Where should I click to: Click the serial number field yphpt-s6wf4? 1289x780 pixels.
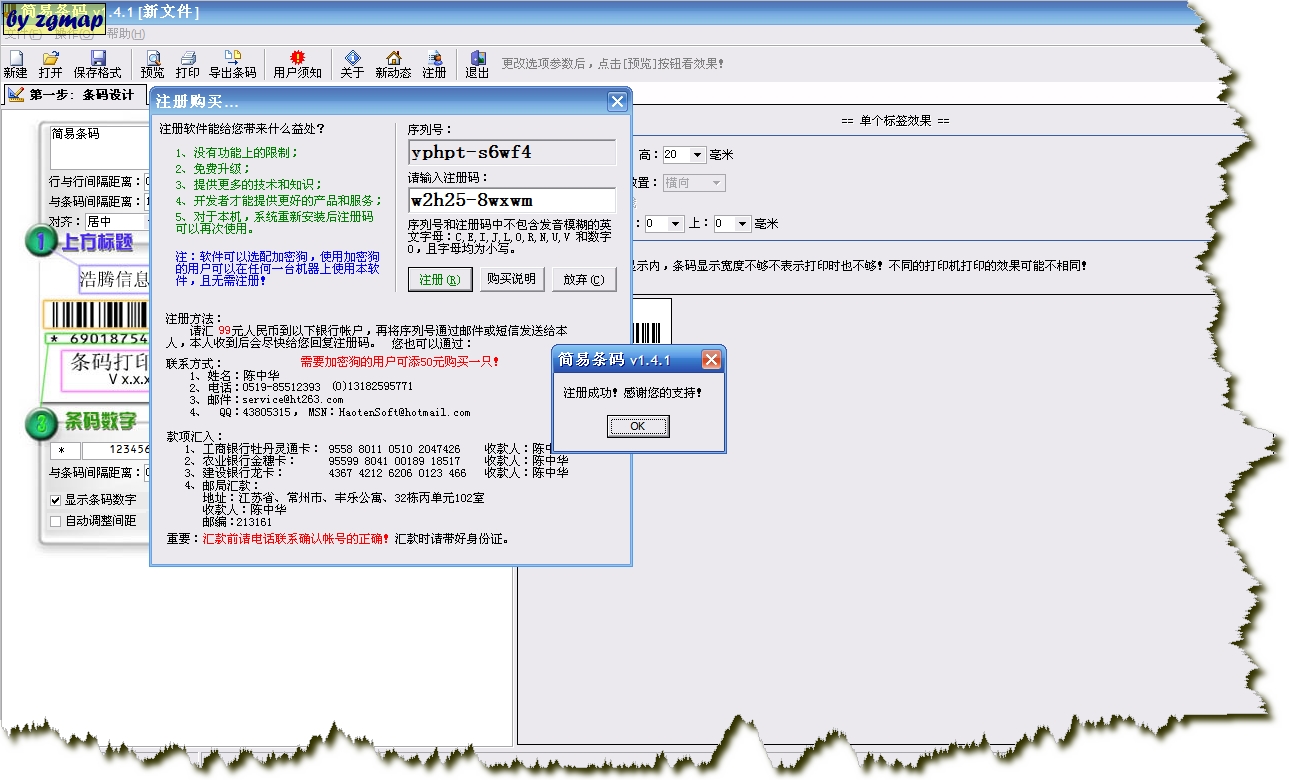point(512,152)
